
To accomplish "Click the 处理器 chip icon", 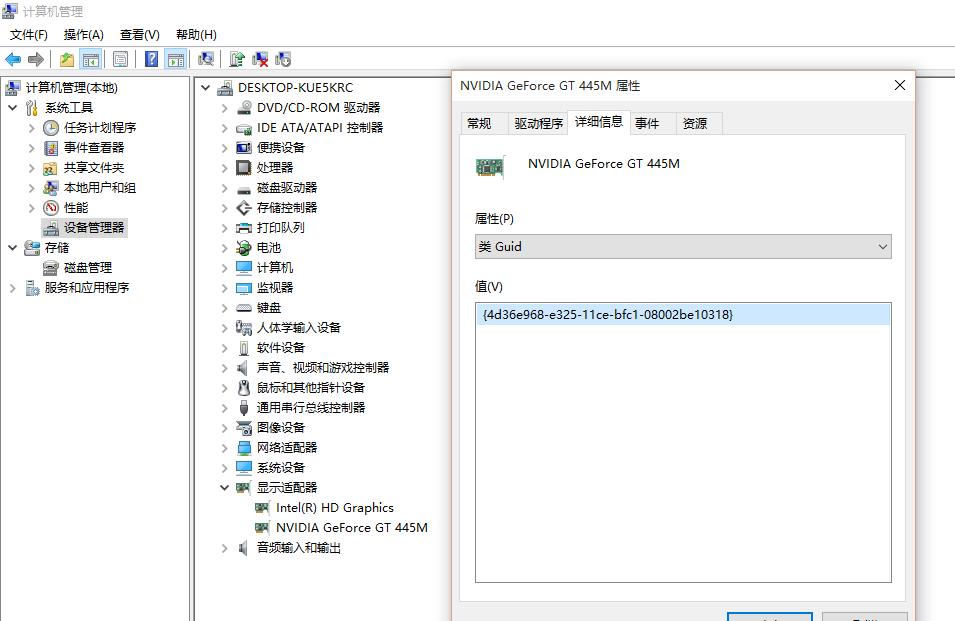I will coord(244,167).
